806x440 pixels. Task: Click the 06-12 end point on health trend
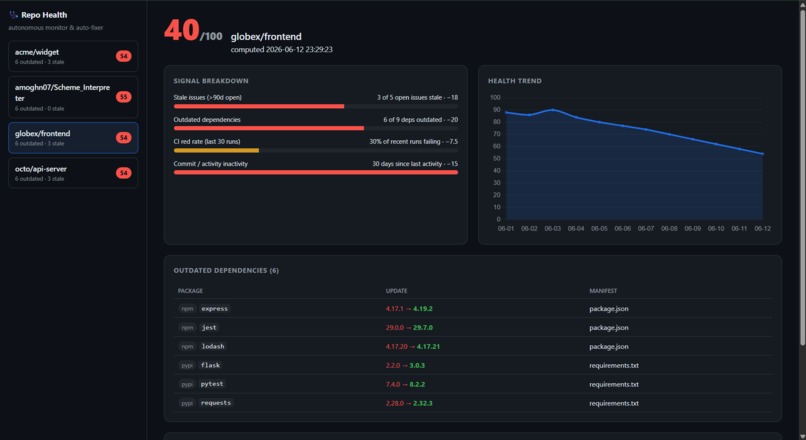[762, 154]
